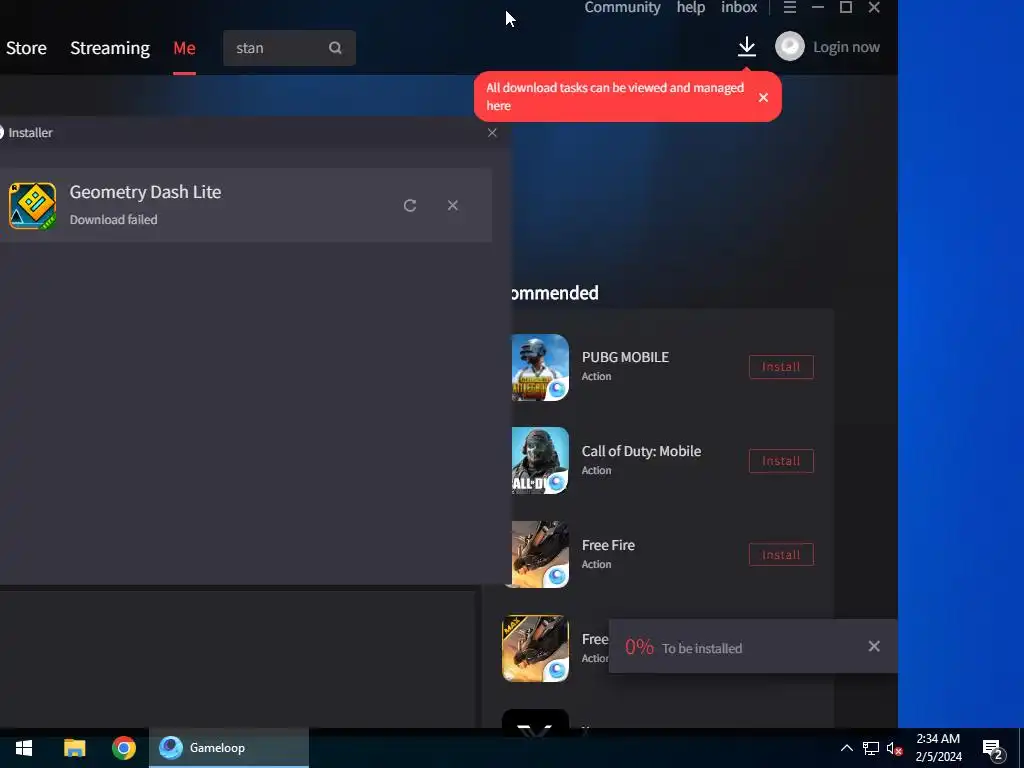Image resolution: width=1024 pixels, height=768 pixels.
Task: Open the Windows Start menu
Action: (24, 748)
